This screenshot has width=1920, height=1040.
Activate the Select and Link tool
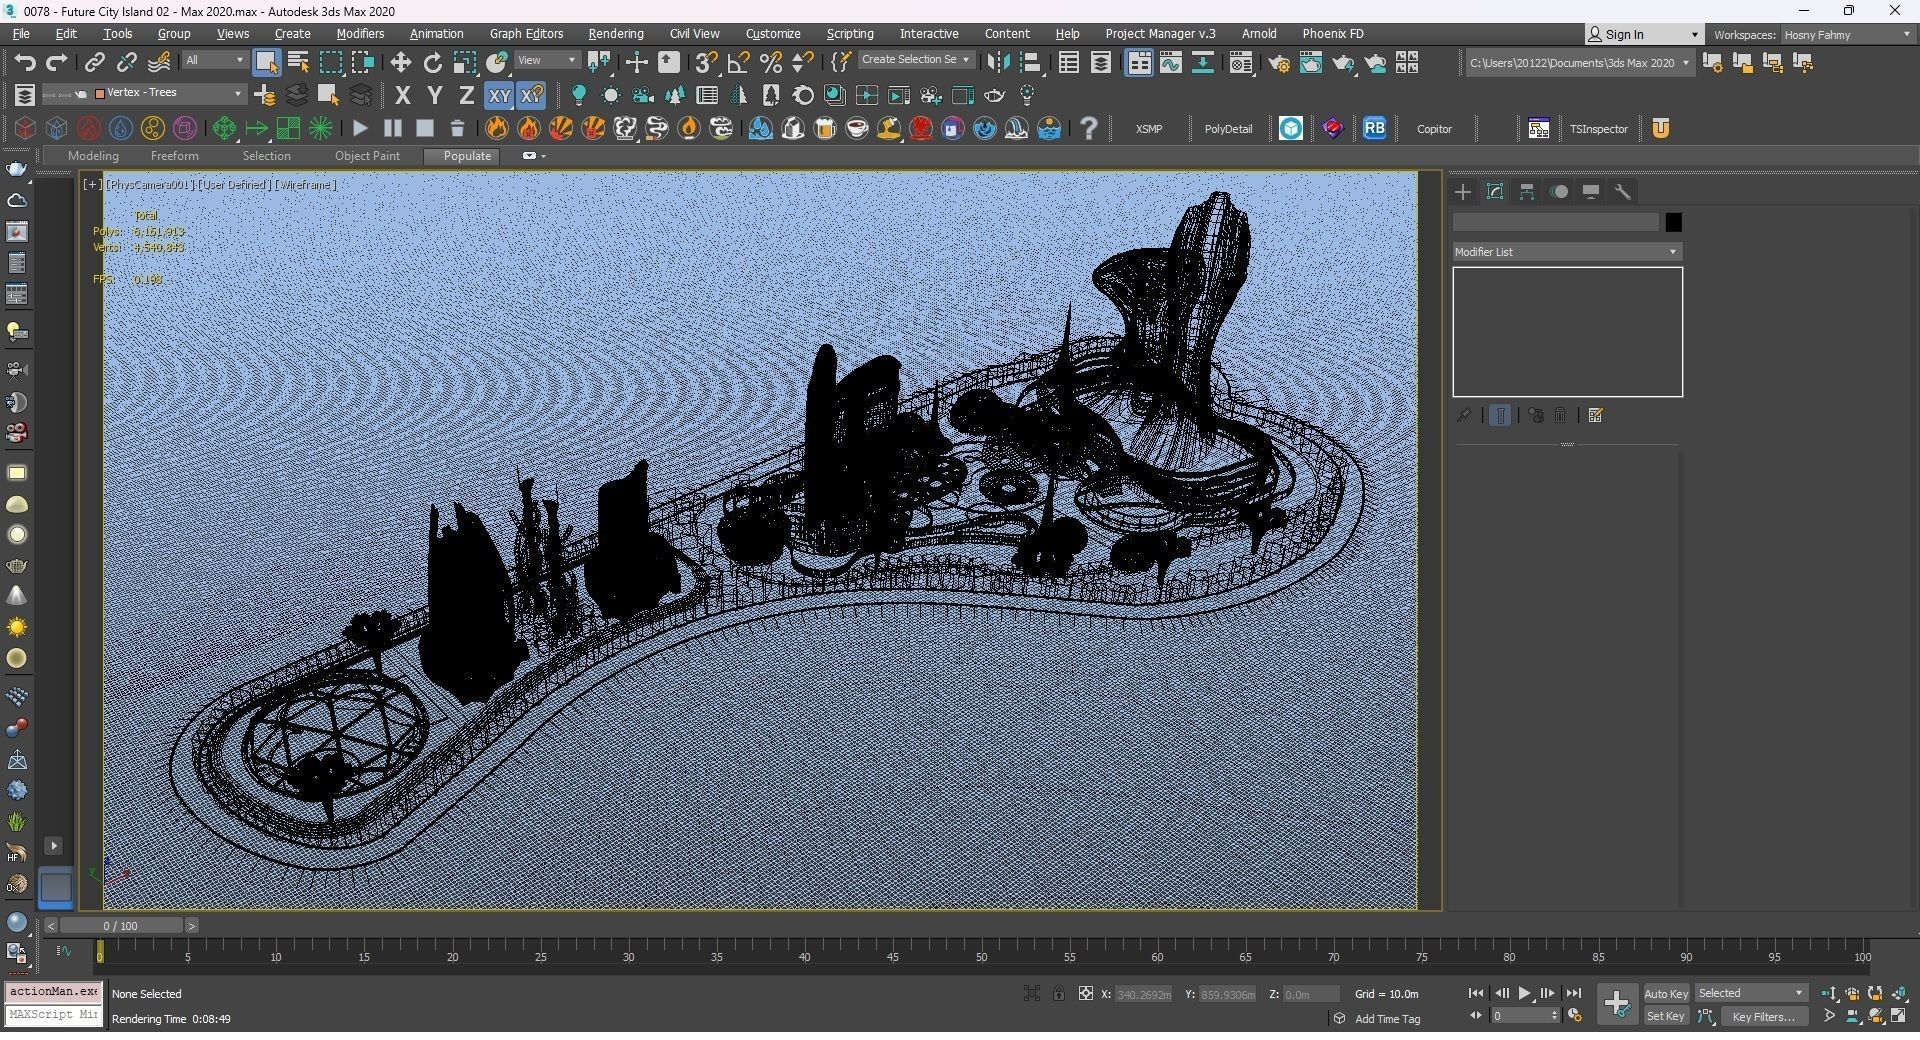[94, 63]
